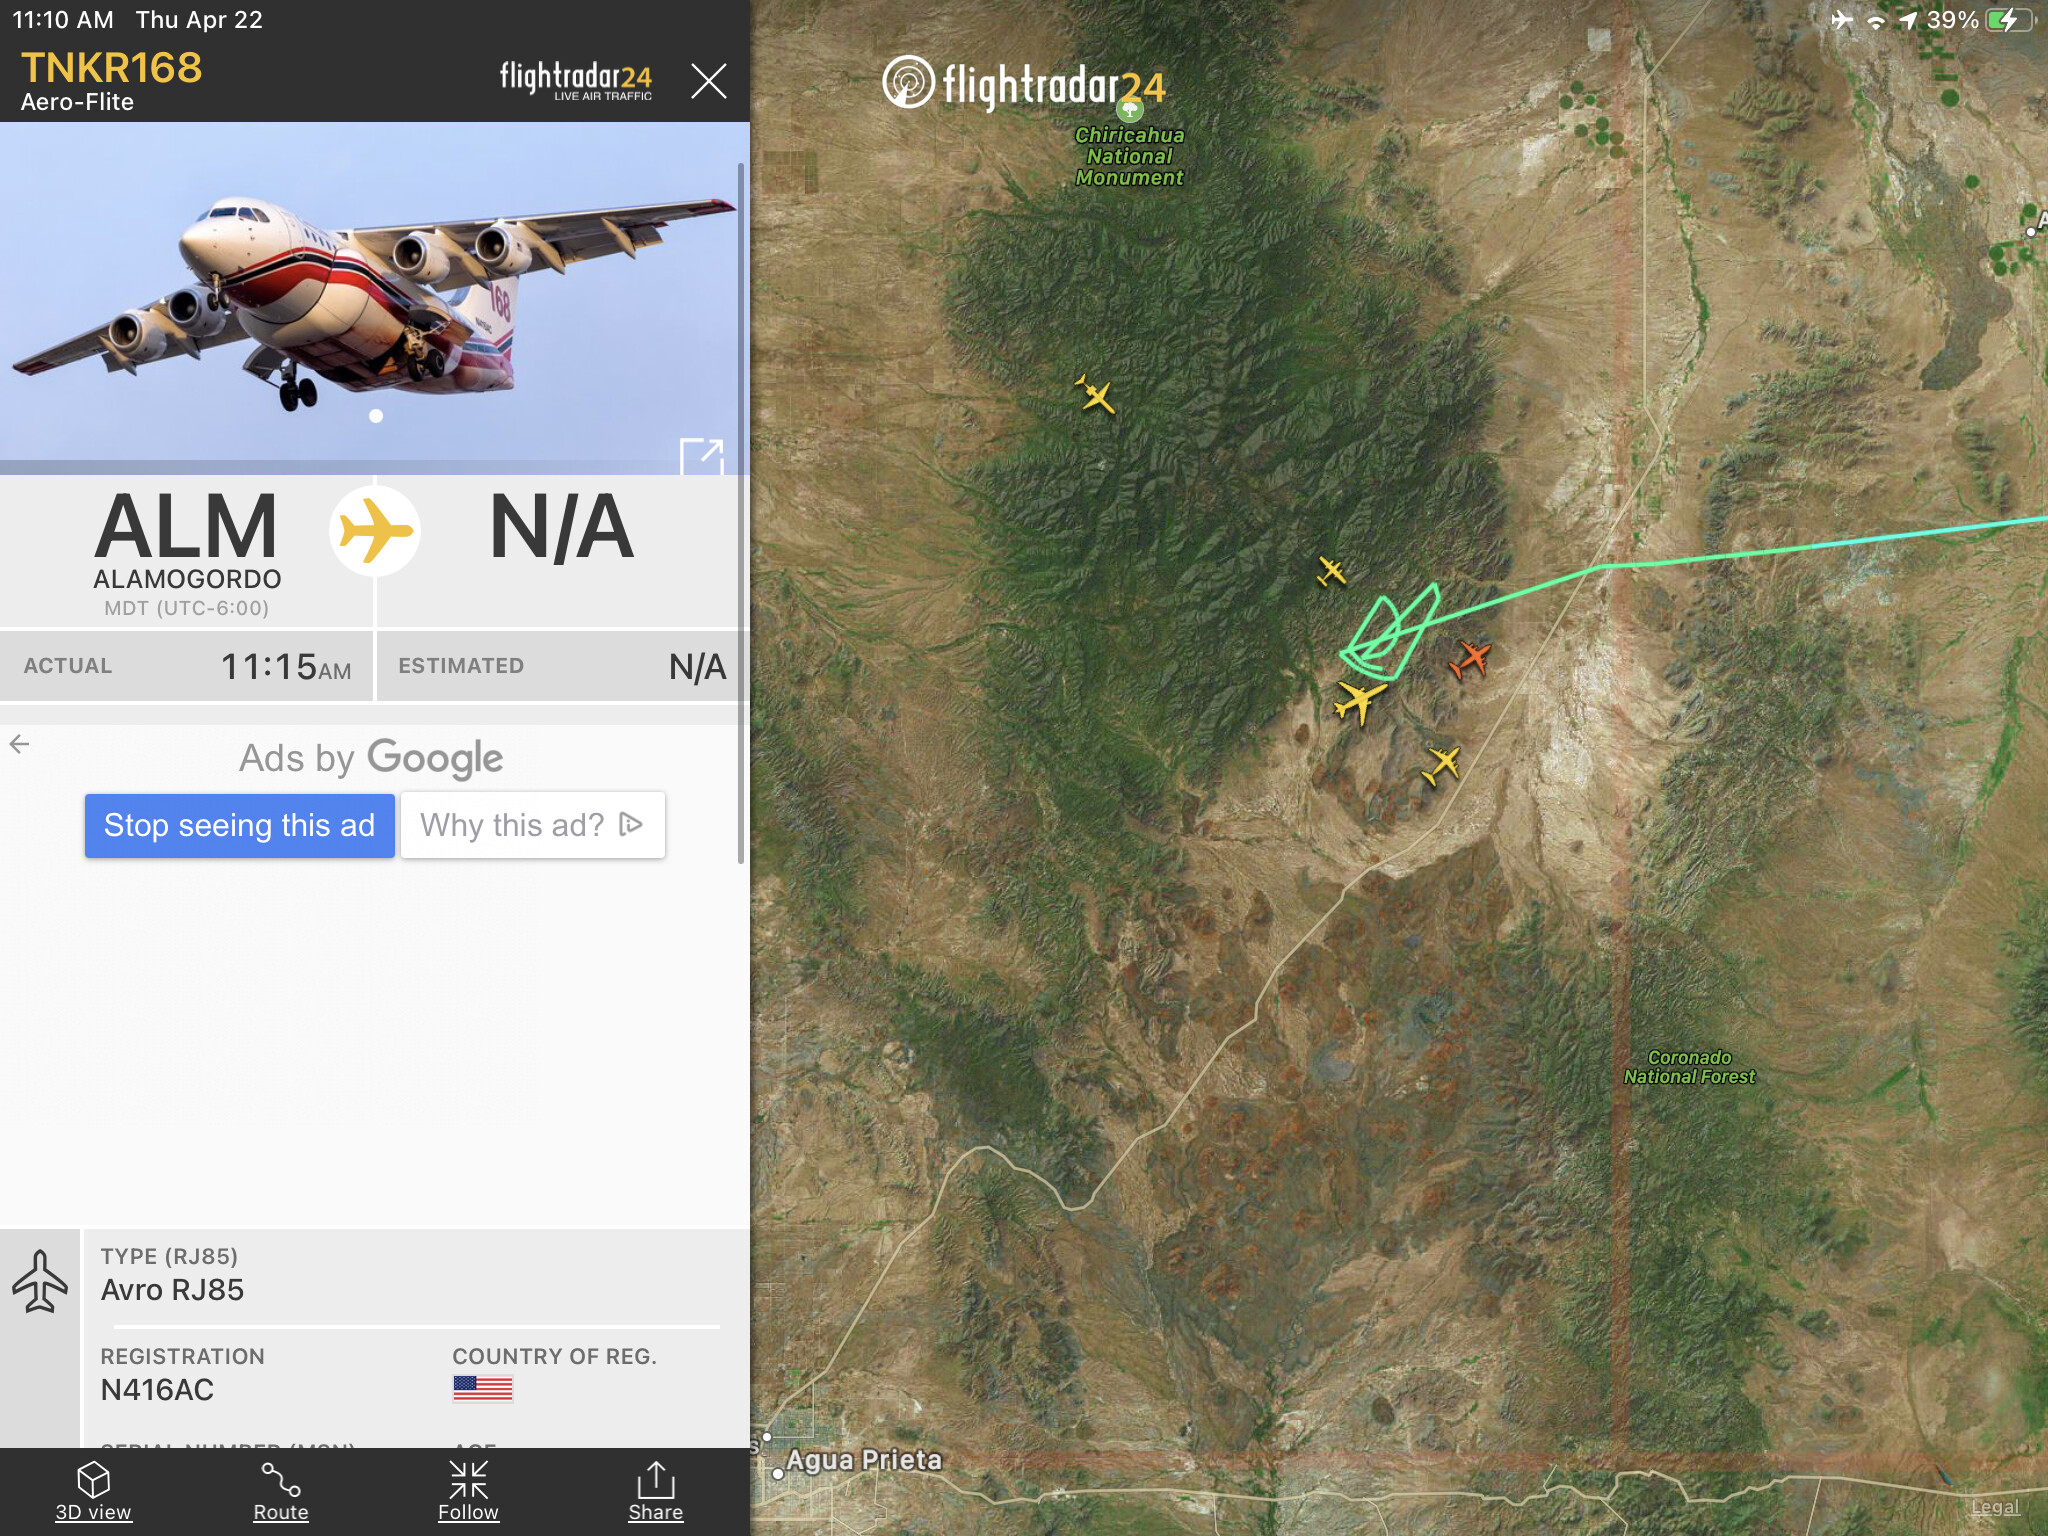Image resolution: width=2048 pixels, height=1536 pixels.
Task: Tap yellow aircraft northwest in mountains
Action: pyautogui.click(x=1095, y=395)
